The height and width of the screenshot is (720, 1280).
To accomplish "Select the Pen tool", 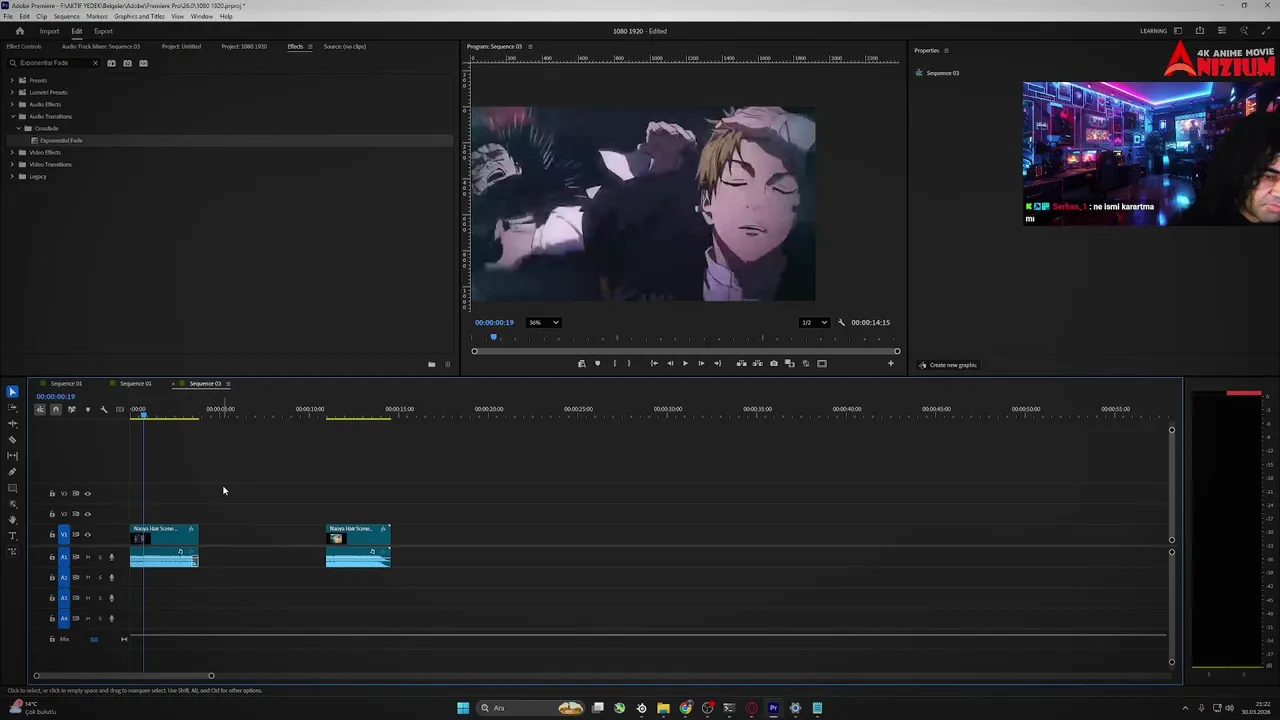I will click(12, 472).
